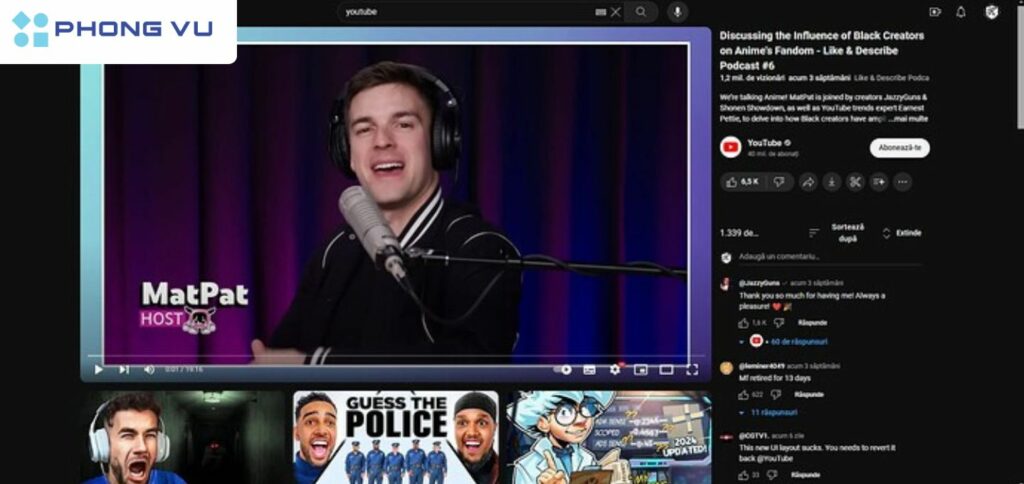Screen dimensions: 1024x484
Task: Reply to the @OSTV1 comment
Action: 805,475
